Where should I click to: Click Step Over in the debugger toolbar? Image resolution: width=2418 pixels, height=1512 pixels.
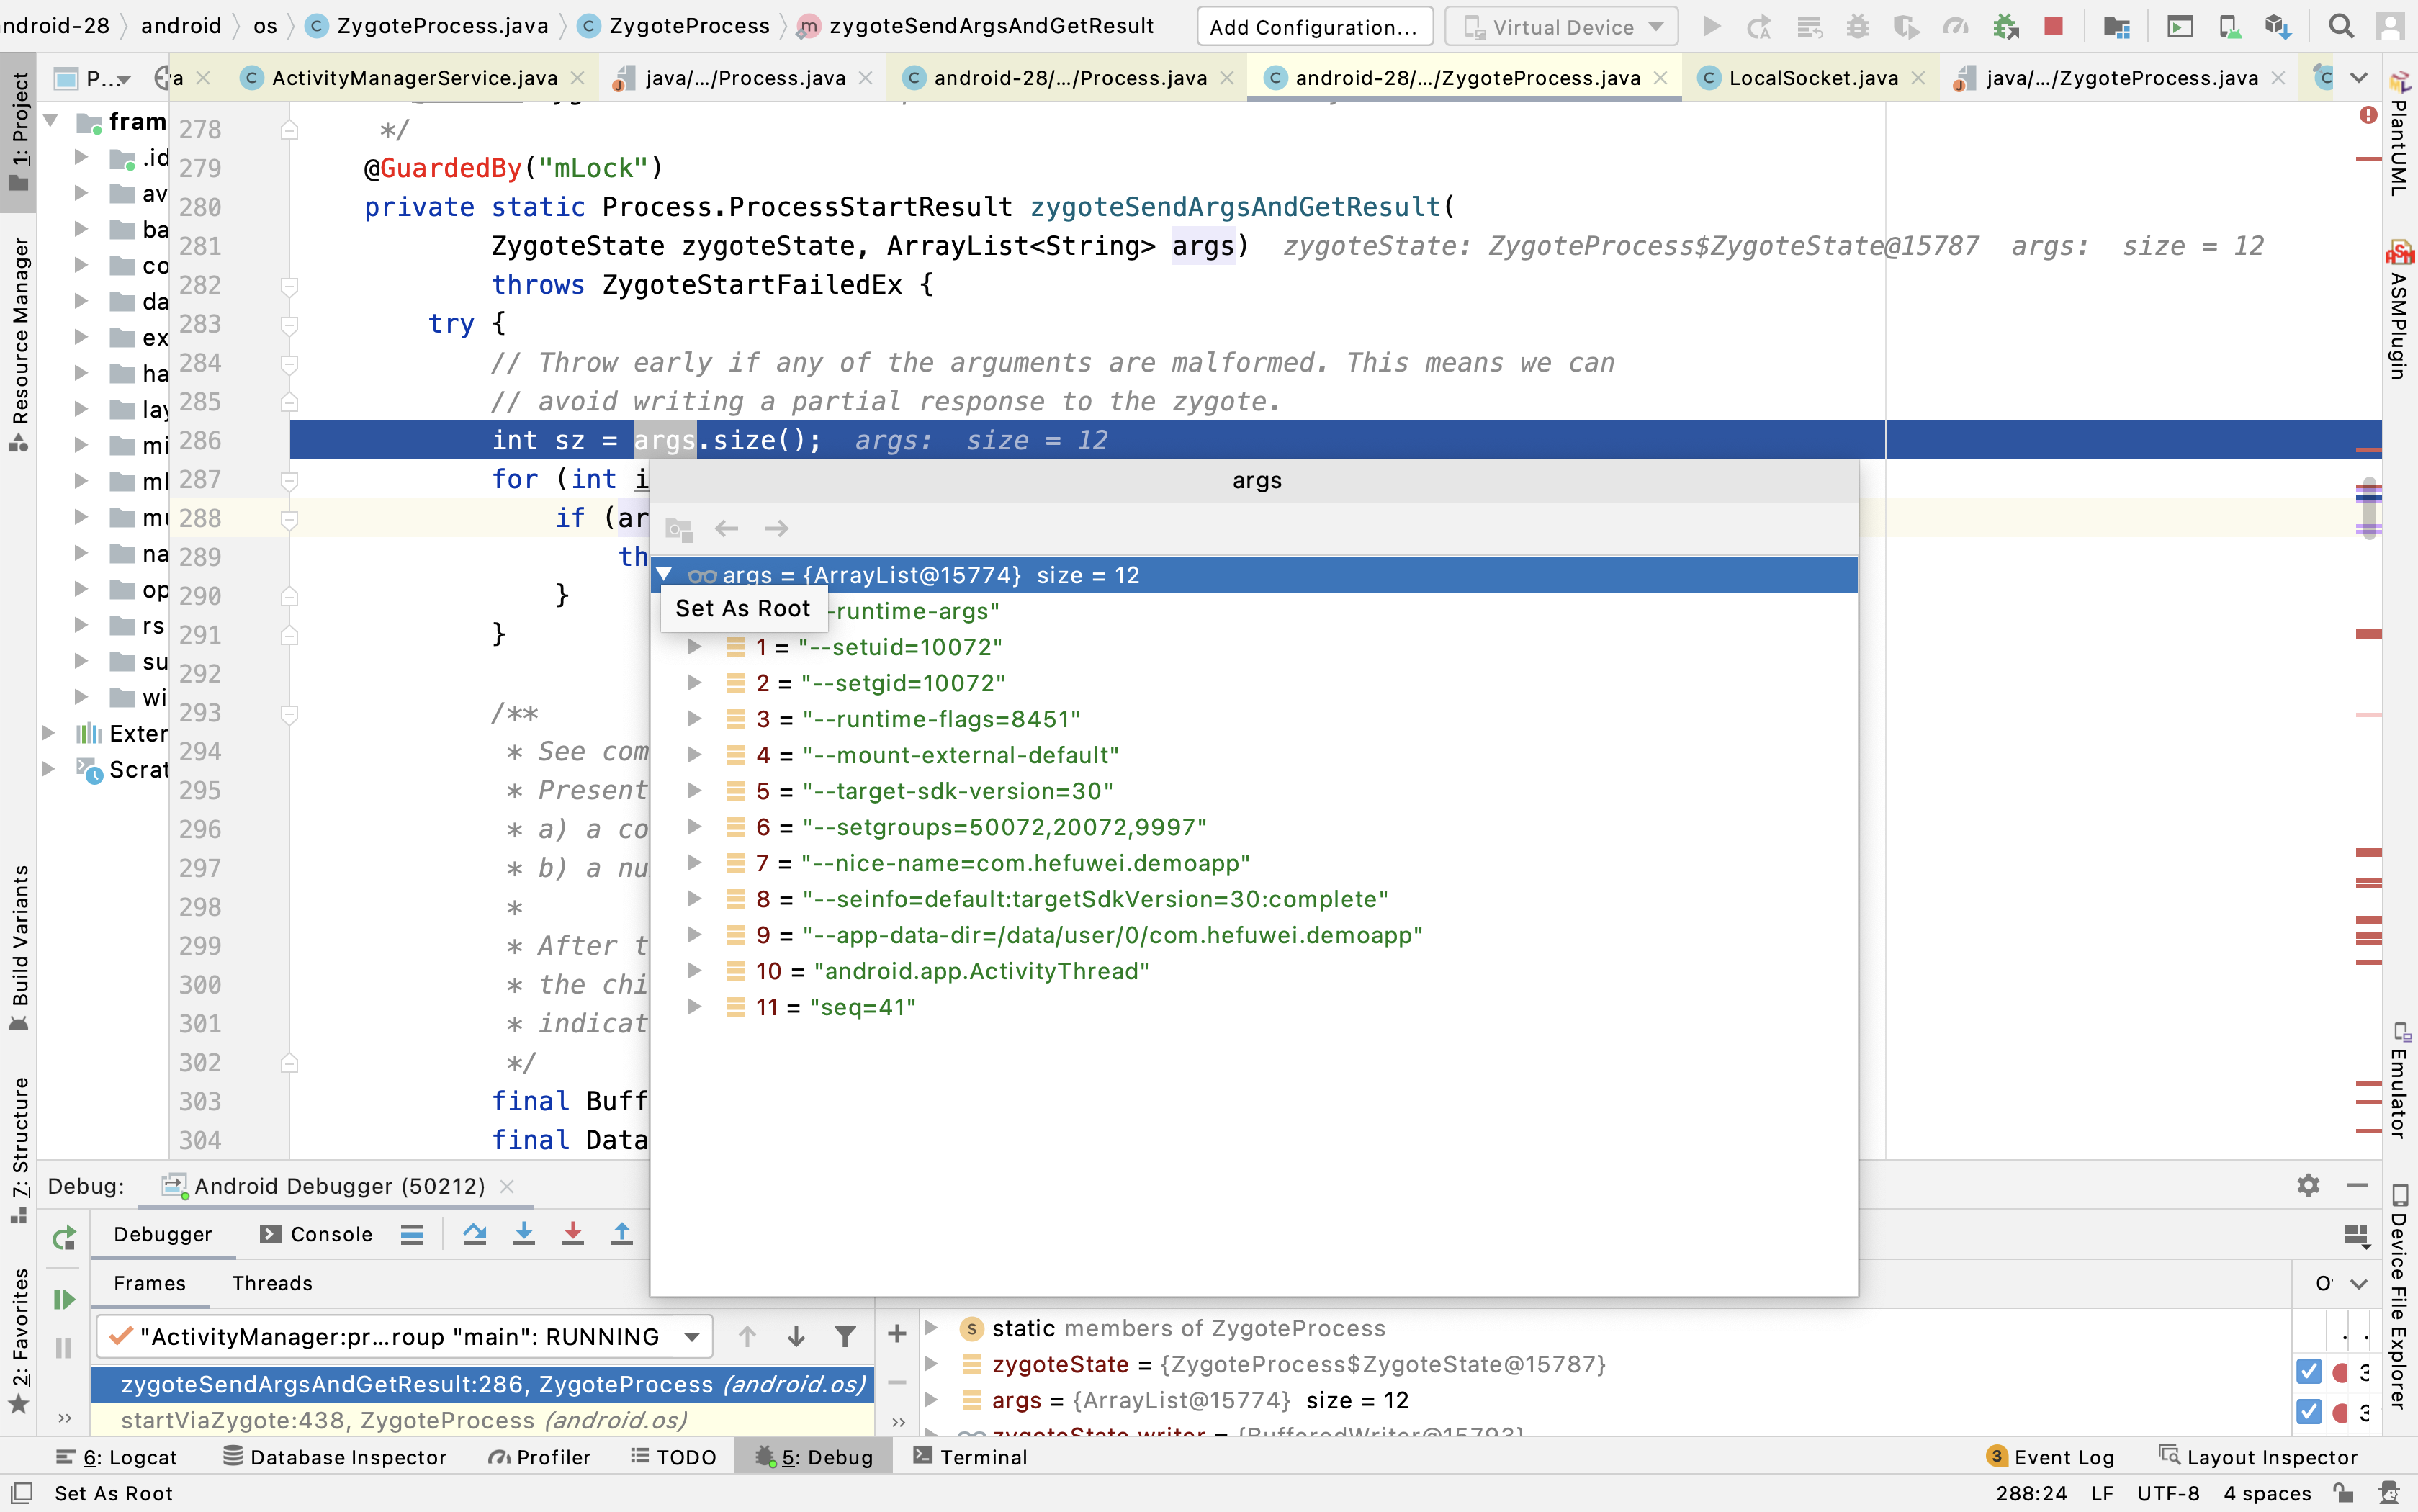pyautogui.click(x=475, y=1234)
